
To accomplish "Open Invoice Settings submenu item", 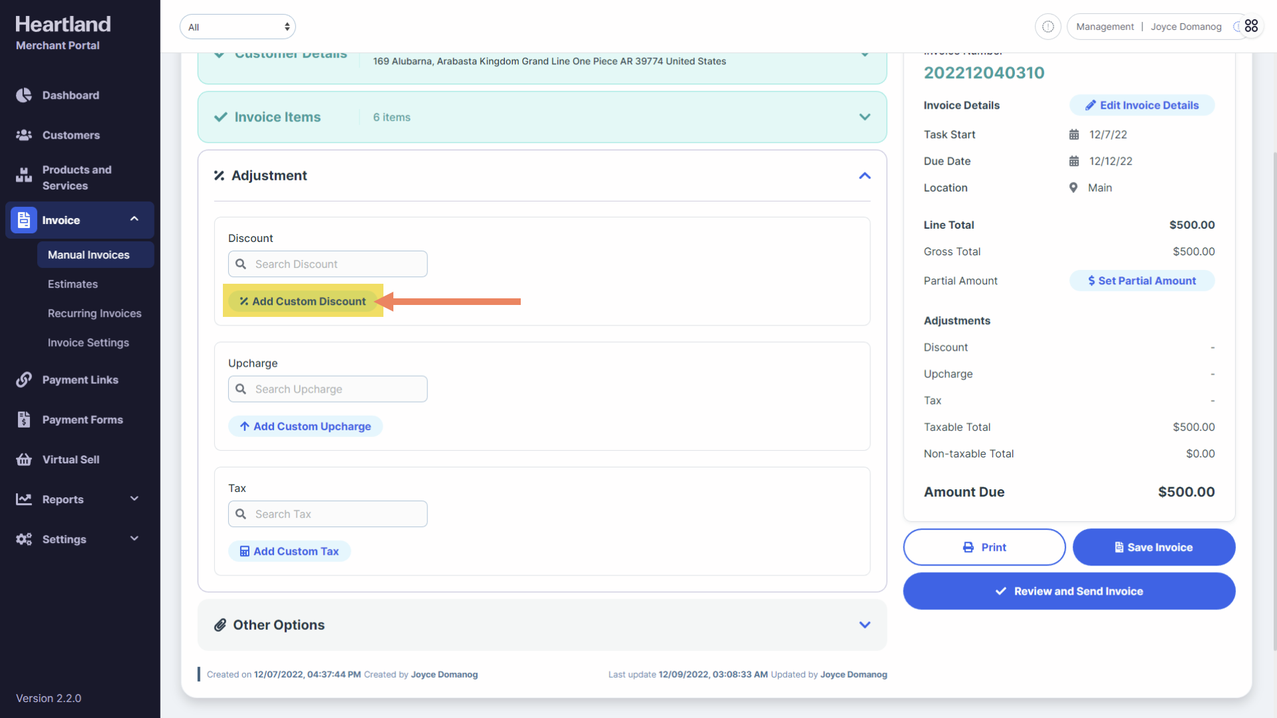I will pyautogui.click(x=88, y=342).
